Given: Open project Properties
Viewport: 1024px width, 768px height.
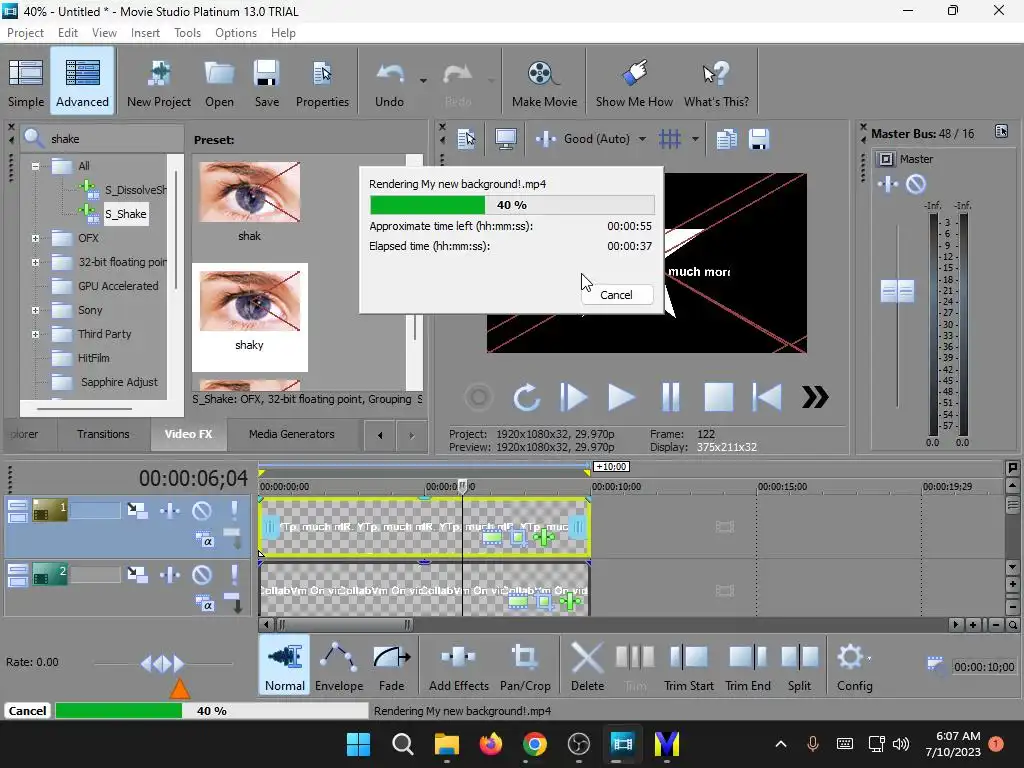Looking at the screenshot, I should [x=322, y=82].
